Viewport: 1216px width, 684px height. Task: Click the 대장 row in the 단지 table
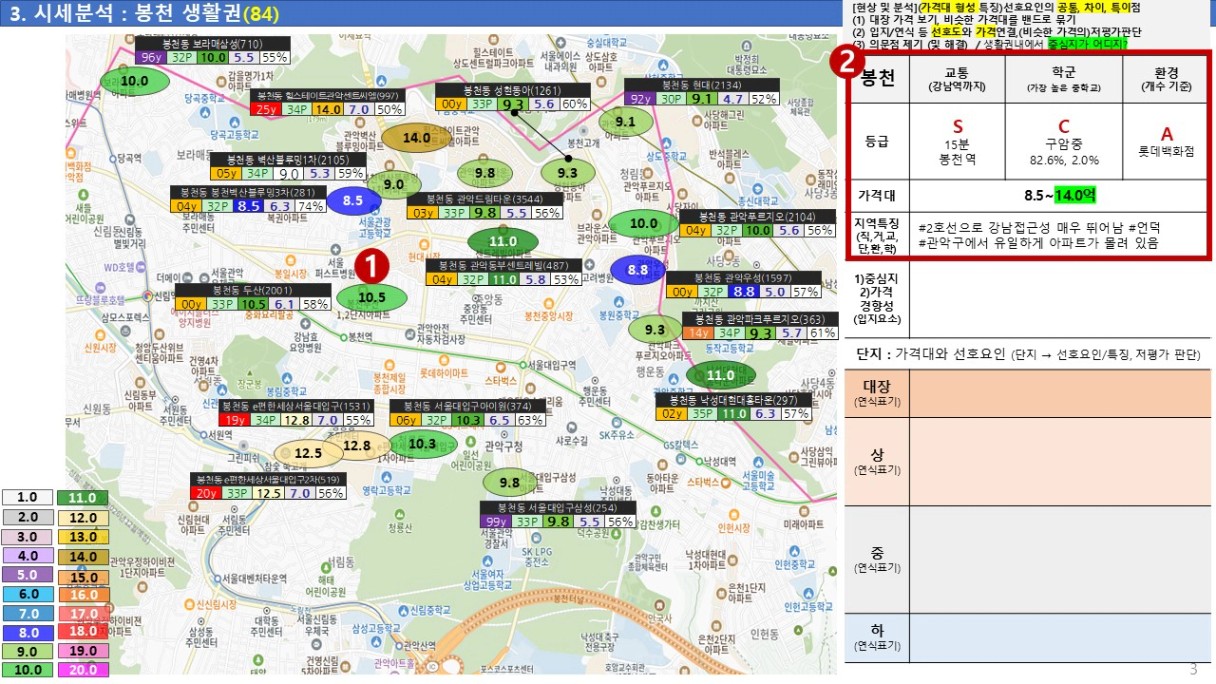click(1027, 391)
